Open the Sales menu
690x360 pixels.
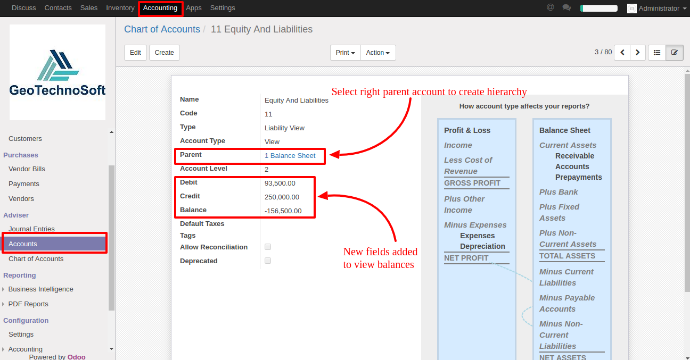pos(89,8)
